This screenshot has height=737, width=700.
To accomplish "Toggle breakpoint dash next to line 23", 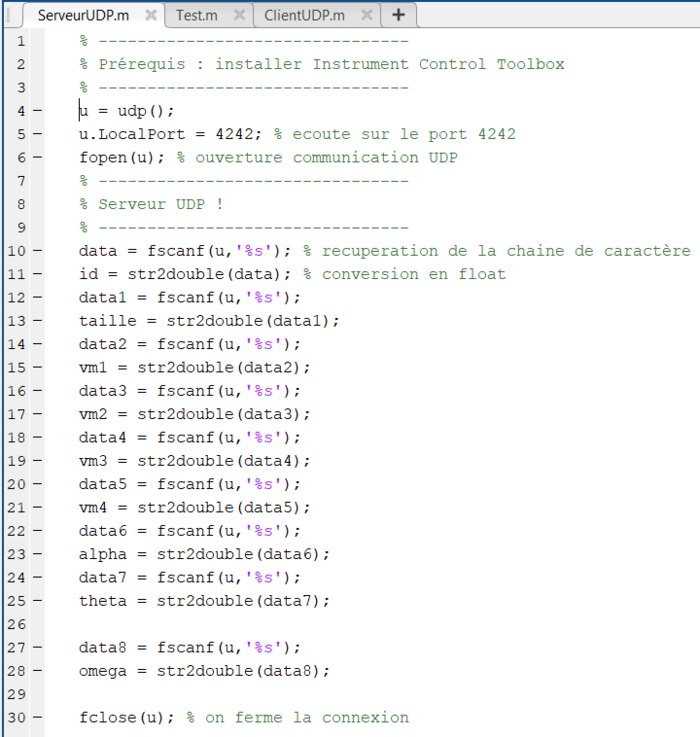I will tap(37, 554).
